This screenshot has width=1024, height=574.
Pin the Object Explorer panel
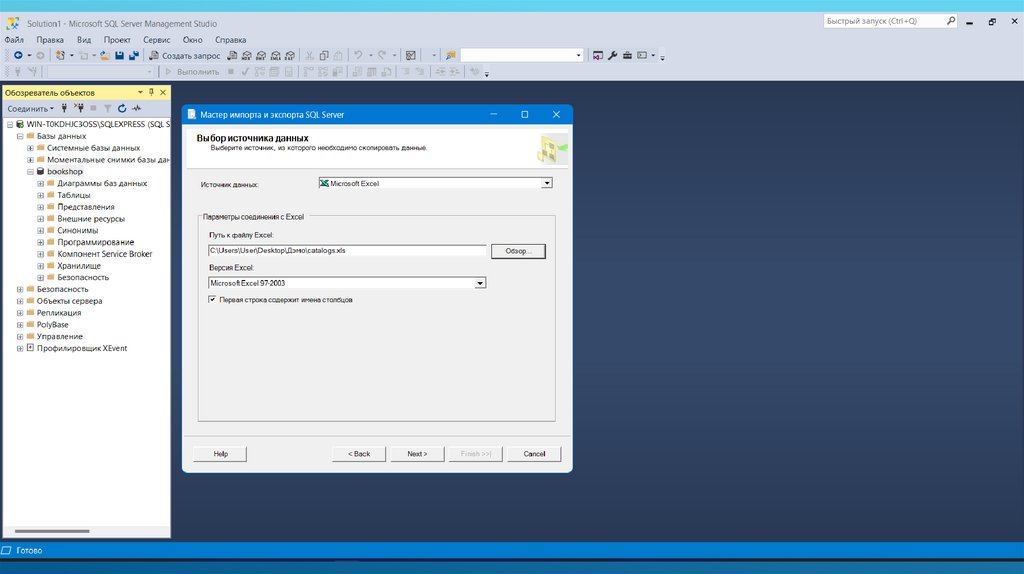[x=151, y=92]
